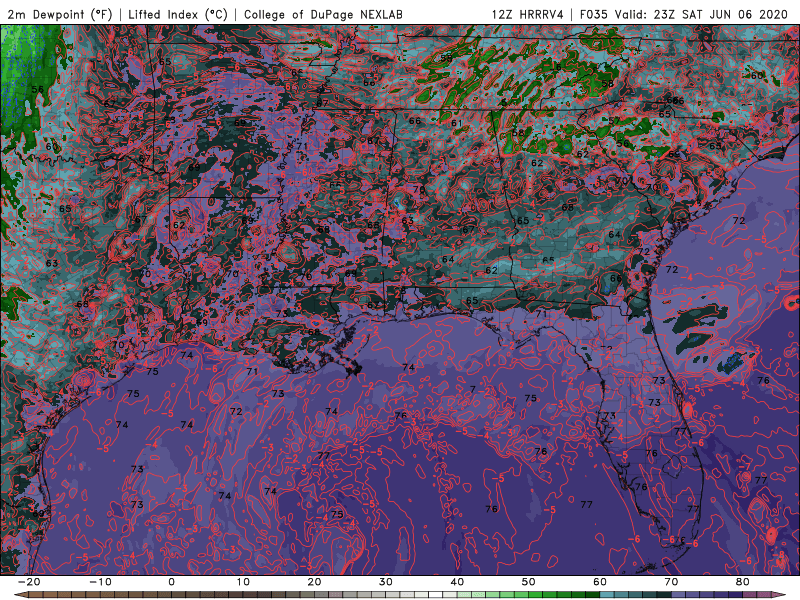
Task: Click the "2m Dewpoint (°F)" title text
Action: 59,14
